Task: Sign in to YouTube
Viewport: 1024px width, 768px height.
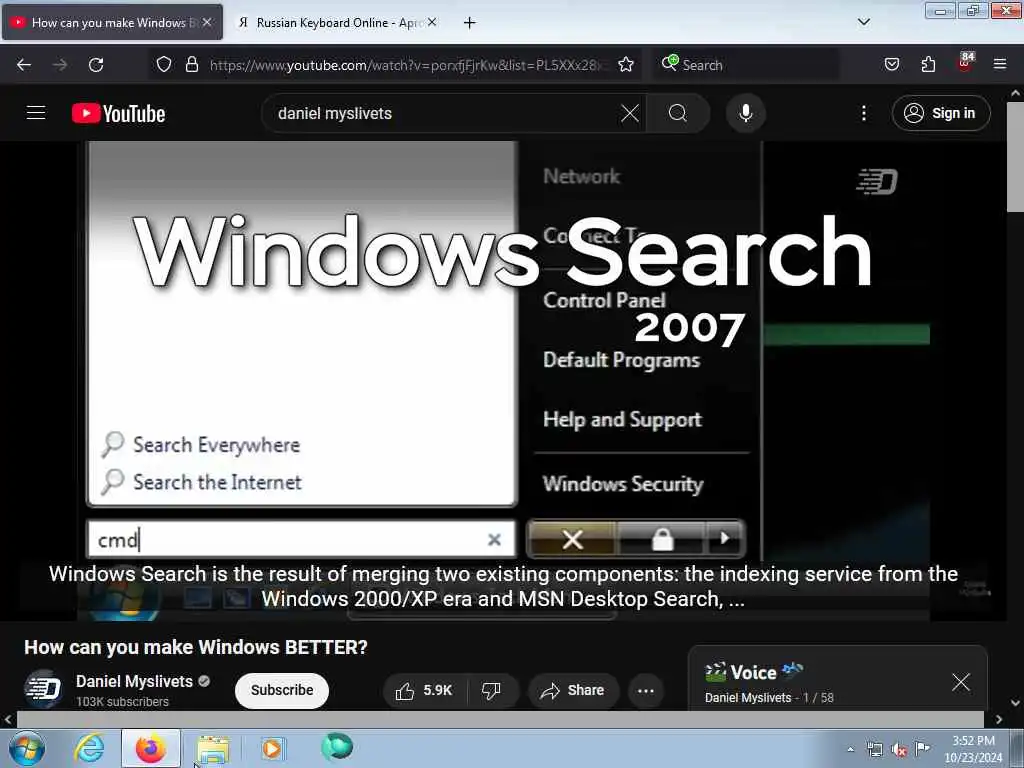Action: pyautogui.click(x=941, y=113)
